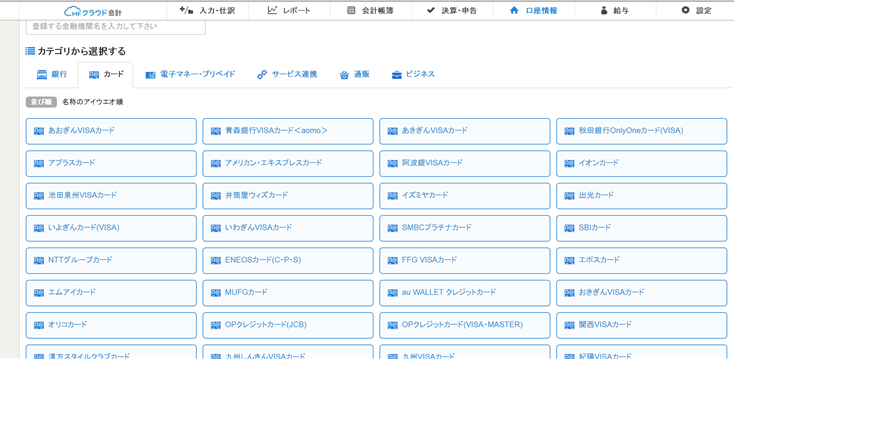The image size is (890, 429).
Task: Select イズミヤカード
Action: tap(465, 196)
